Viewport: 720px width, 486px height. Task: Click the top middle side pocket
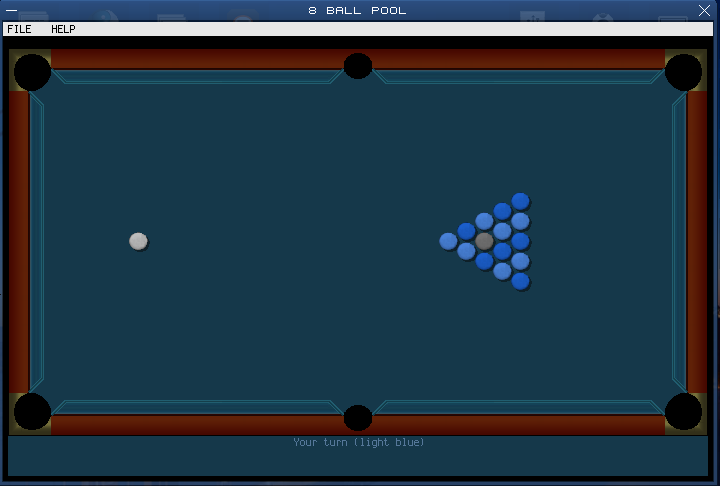tap(358, 66)
